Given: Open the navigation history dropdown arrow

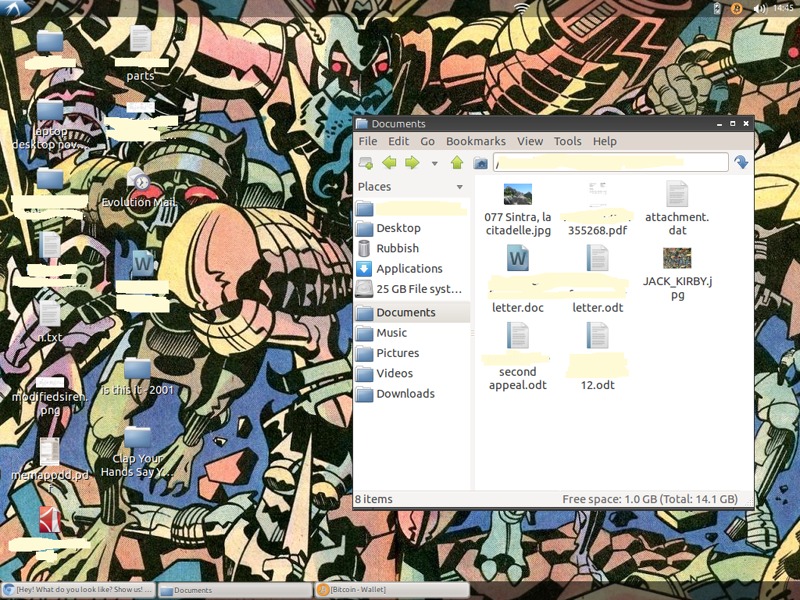Looking at the screenshot, I should coord(435,163).
